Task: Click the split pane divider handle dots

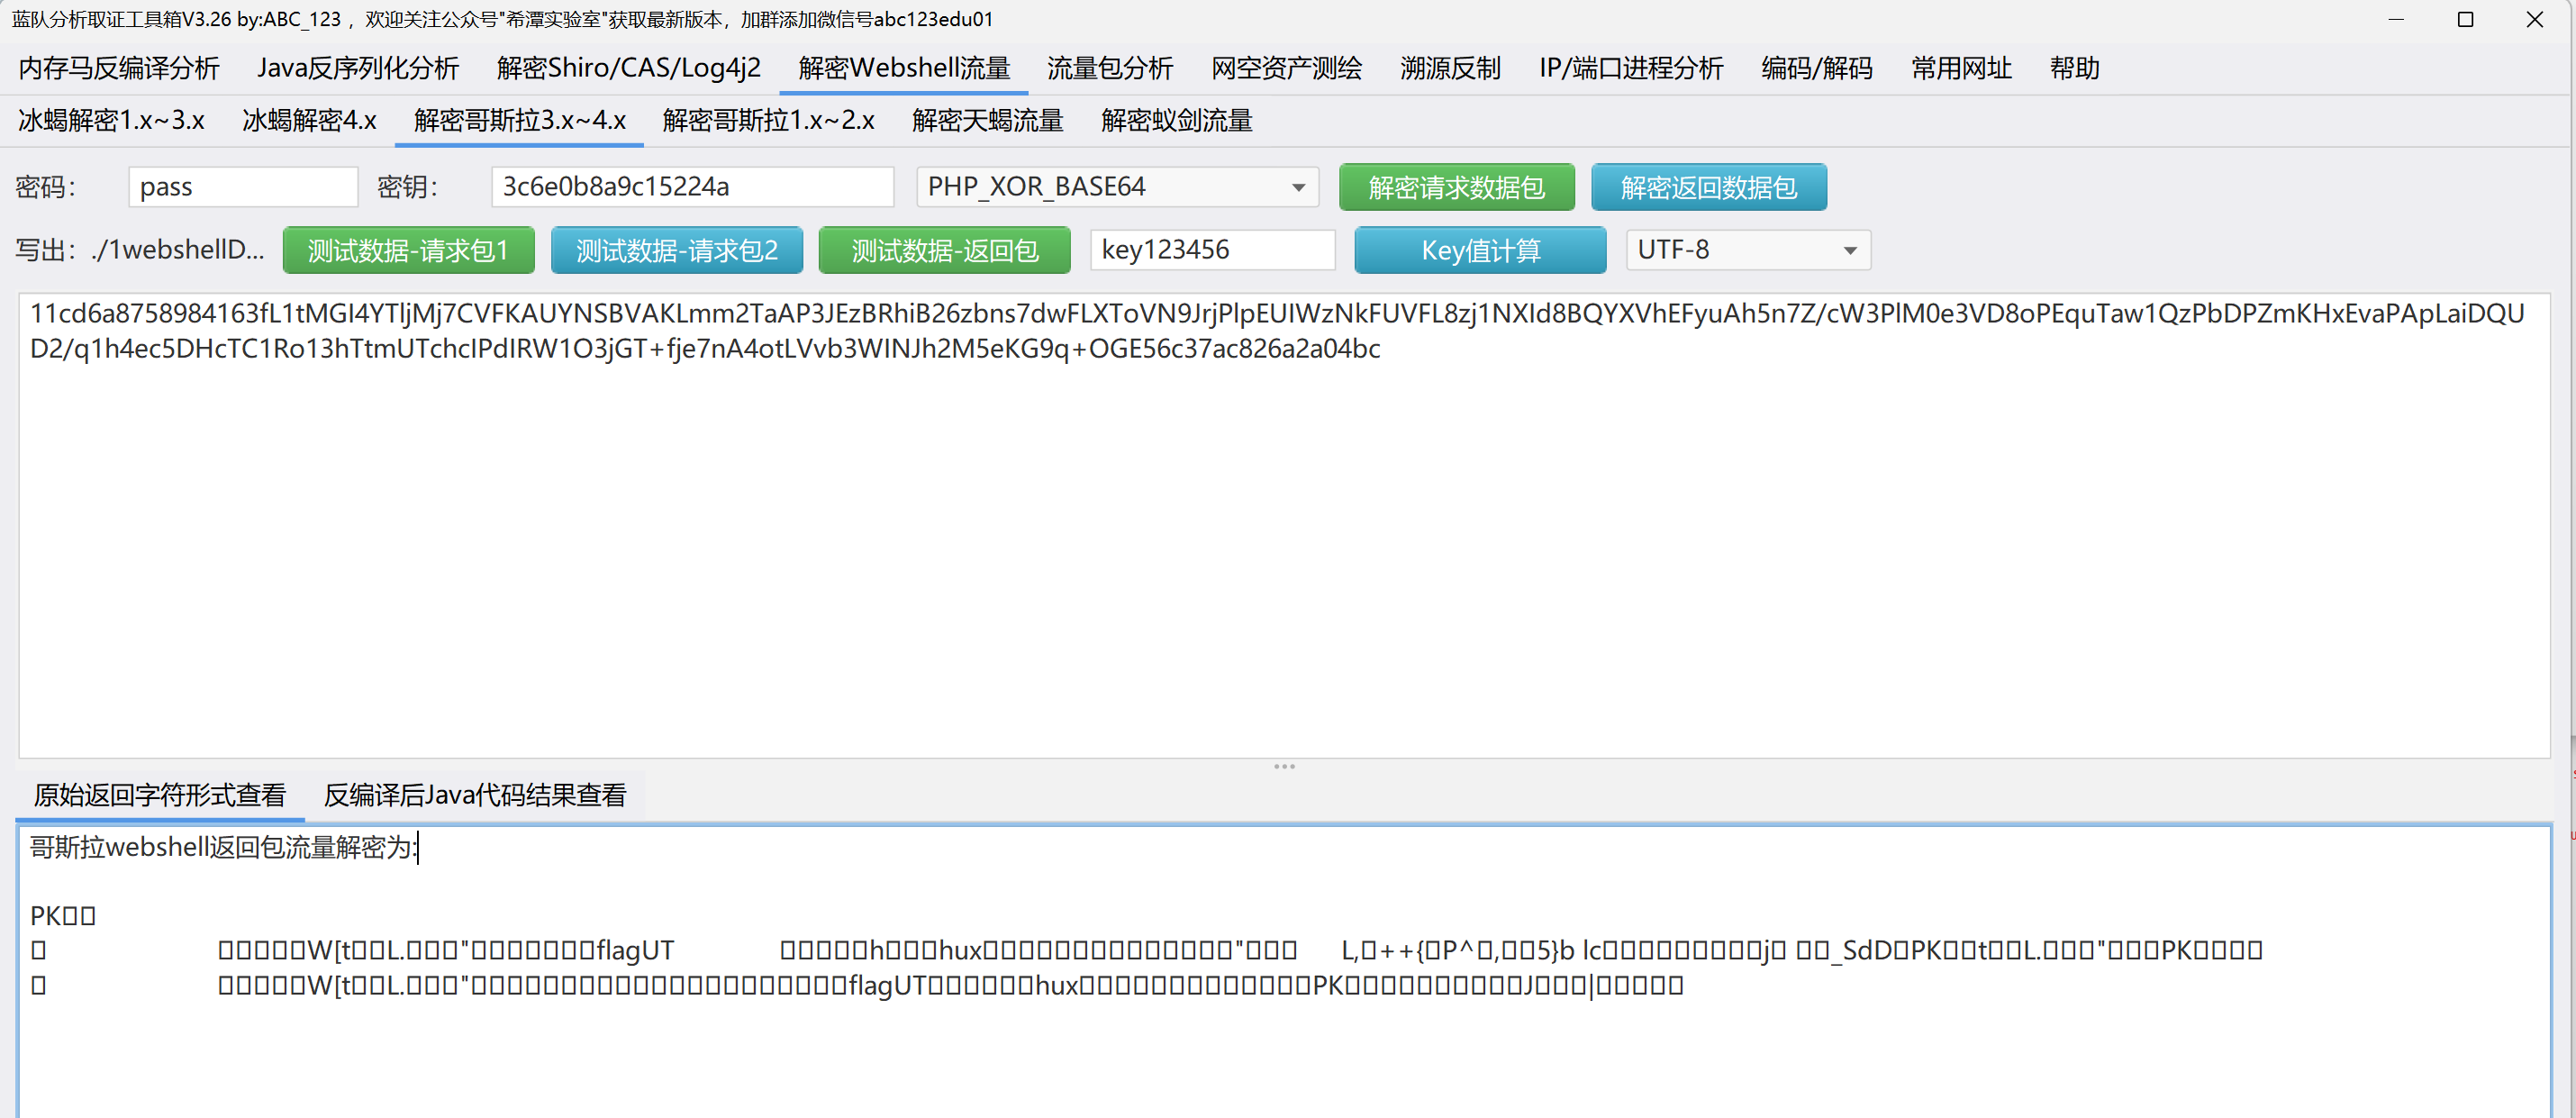Action: [x=1284, y=767]
